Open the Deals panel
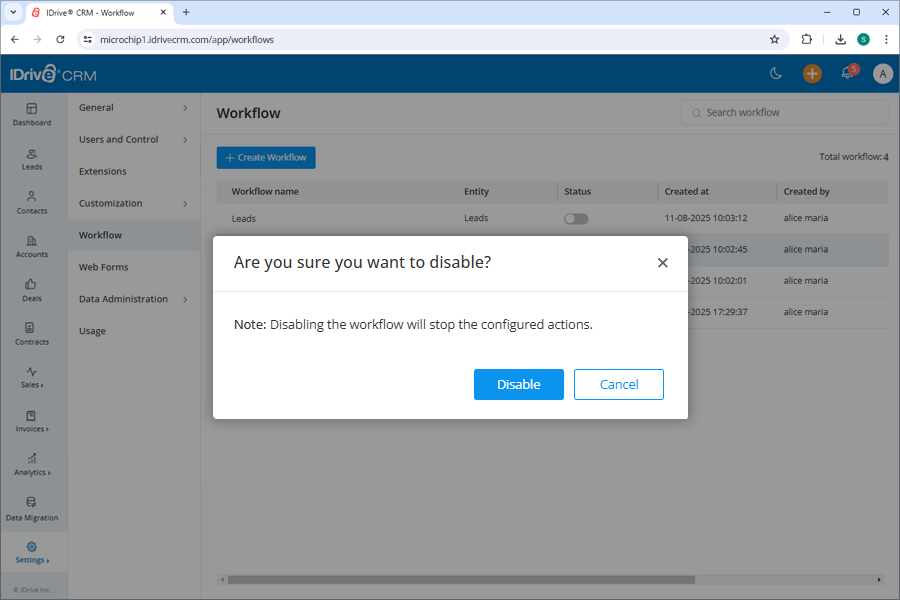The image size is (900, 600). pos(32,292)
